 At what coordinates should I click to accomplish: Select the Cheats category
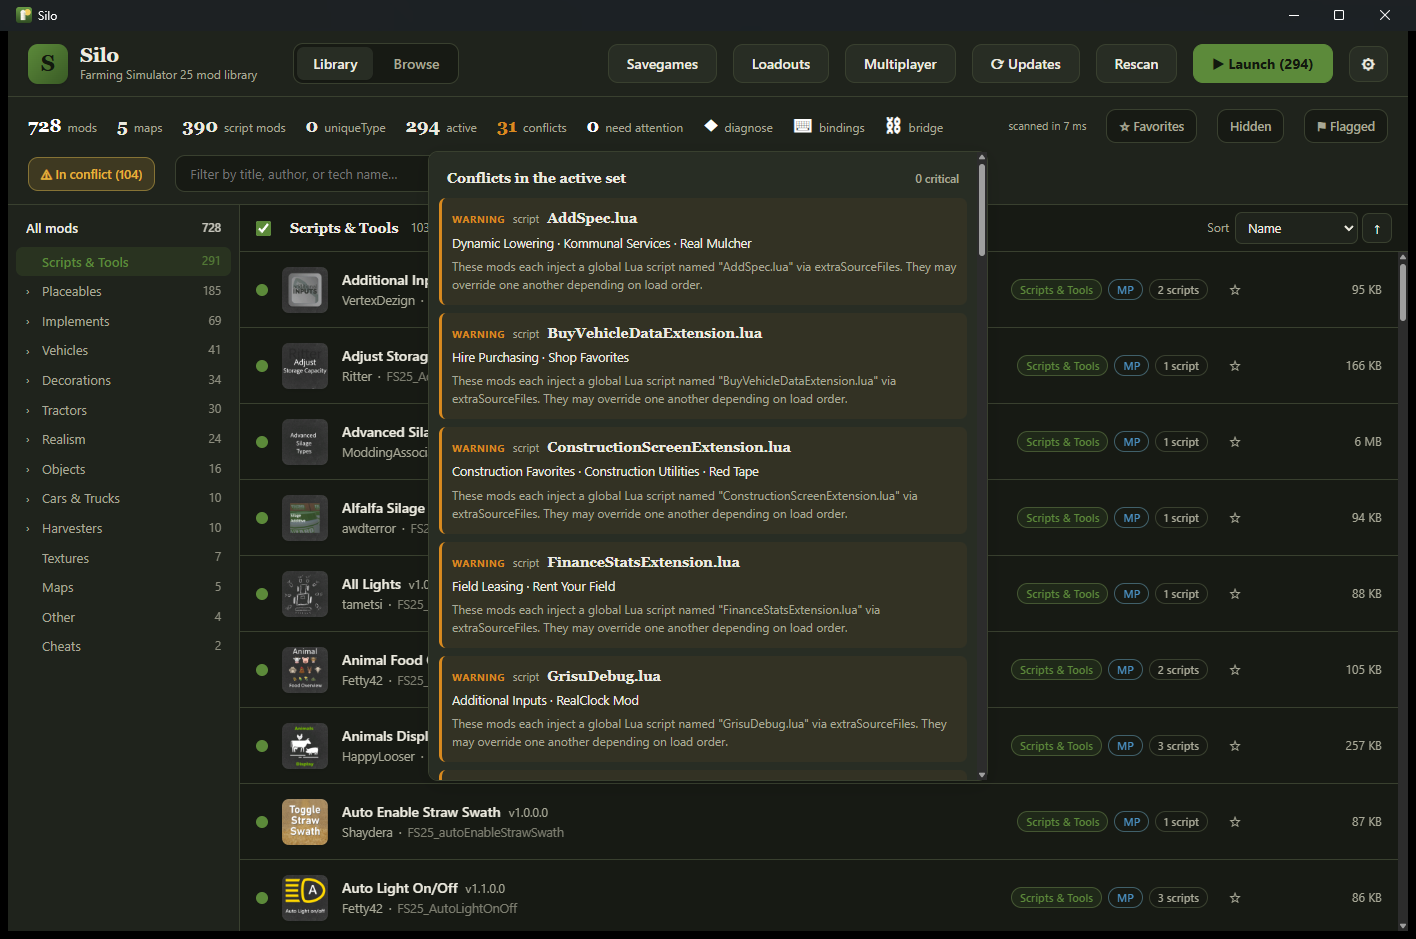pyautogui.click(x=124, y=646)
